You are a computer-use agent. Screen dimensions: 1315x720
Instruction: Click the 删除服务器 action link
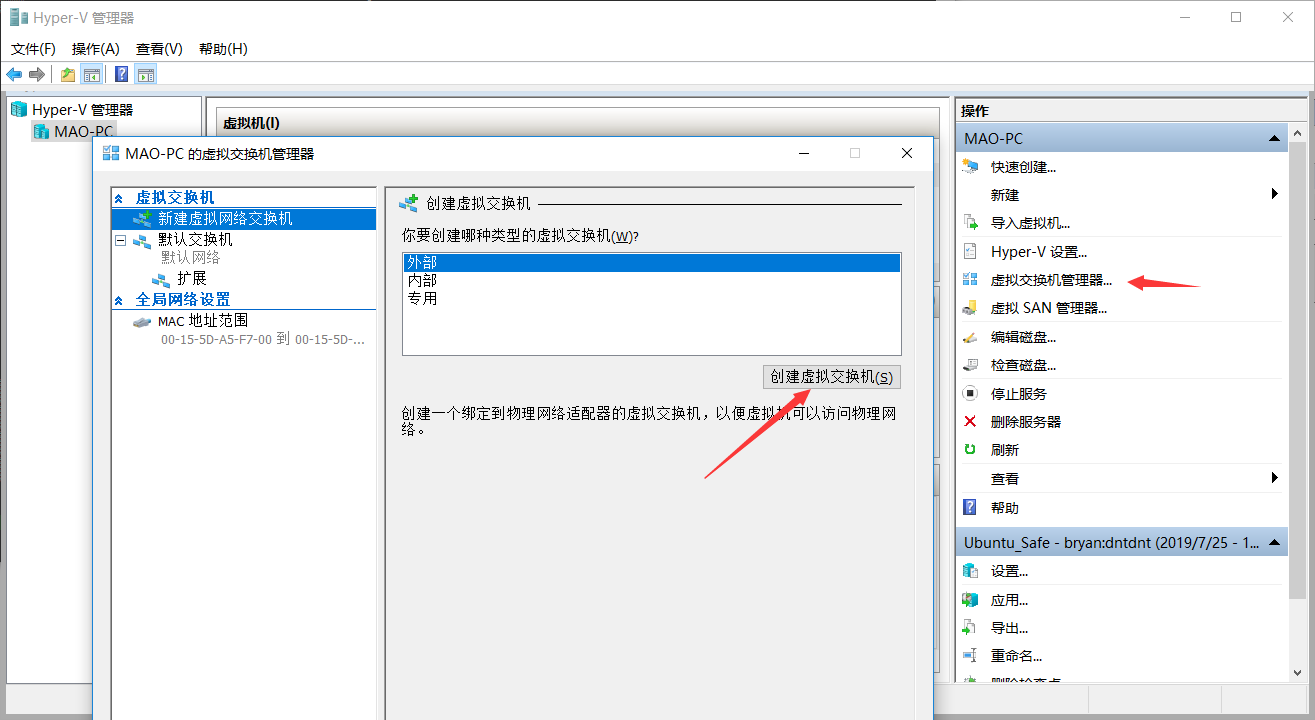pyautogui.click(x=1026, y=422)
